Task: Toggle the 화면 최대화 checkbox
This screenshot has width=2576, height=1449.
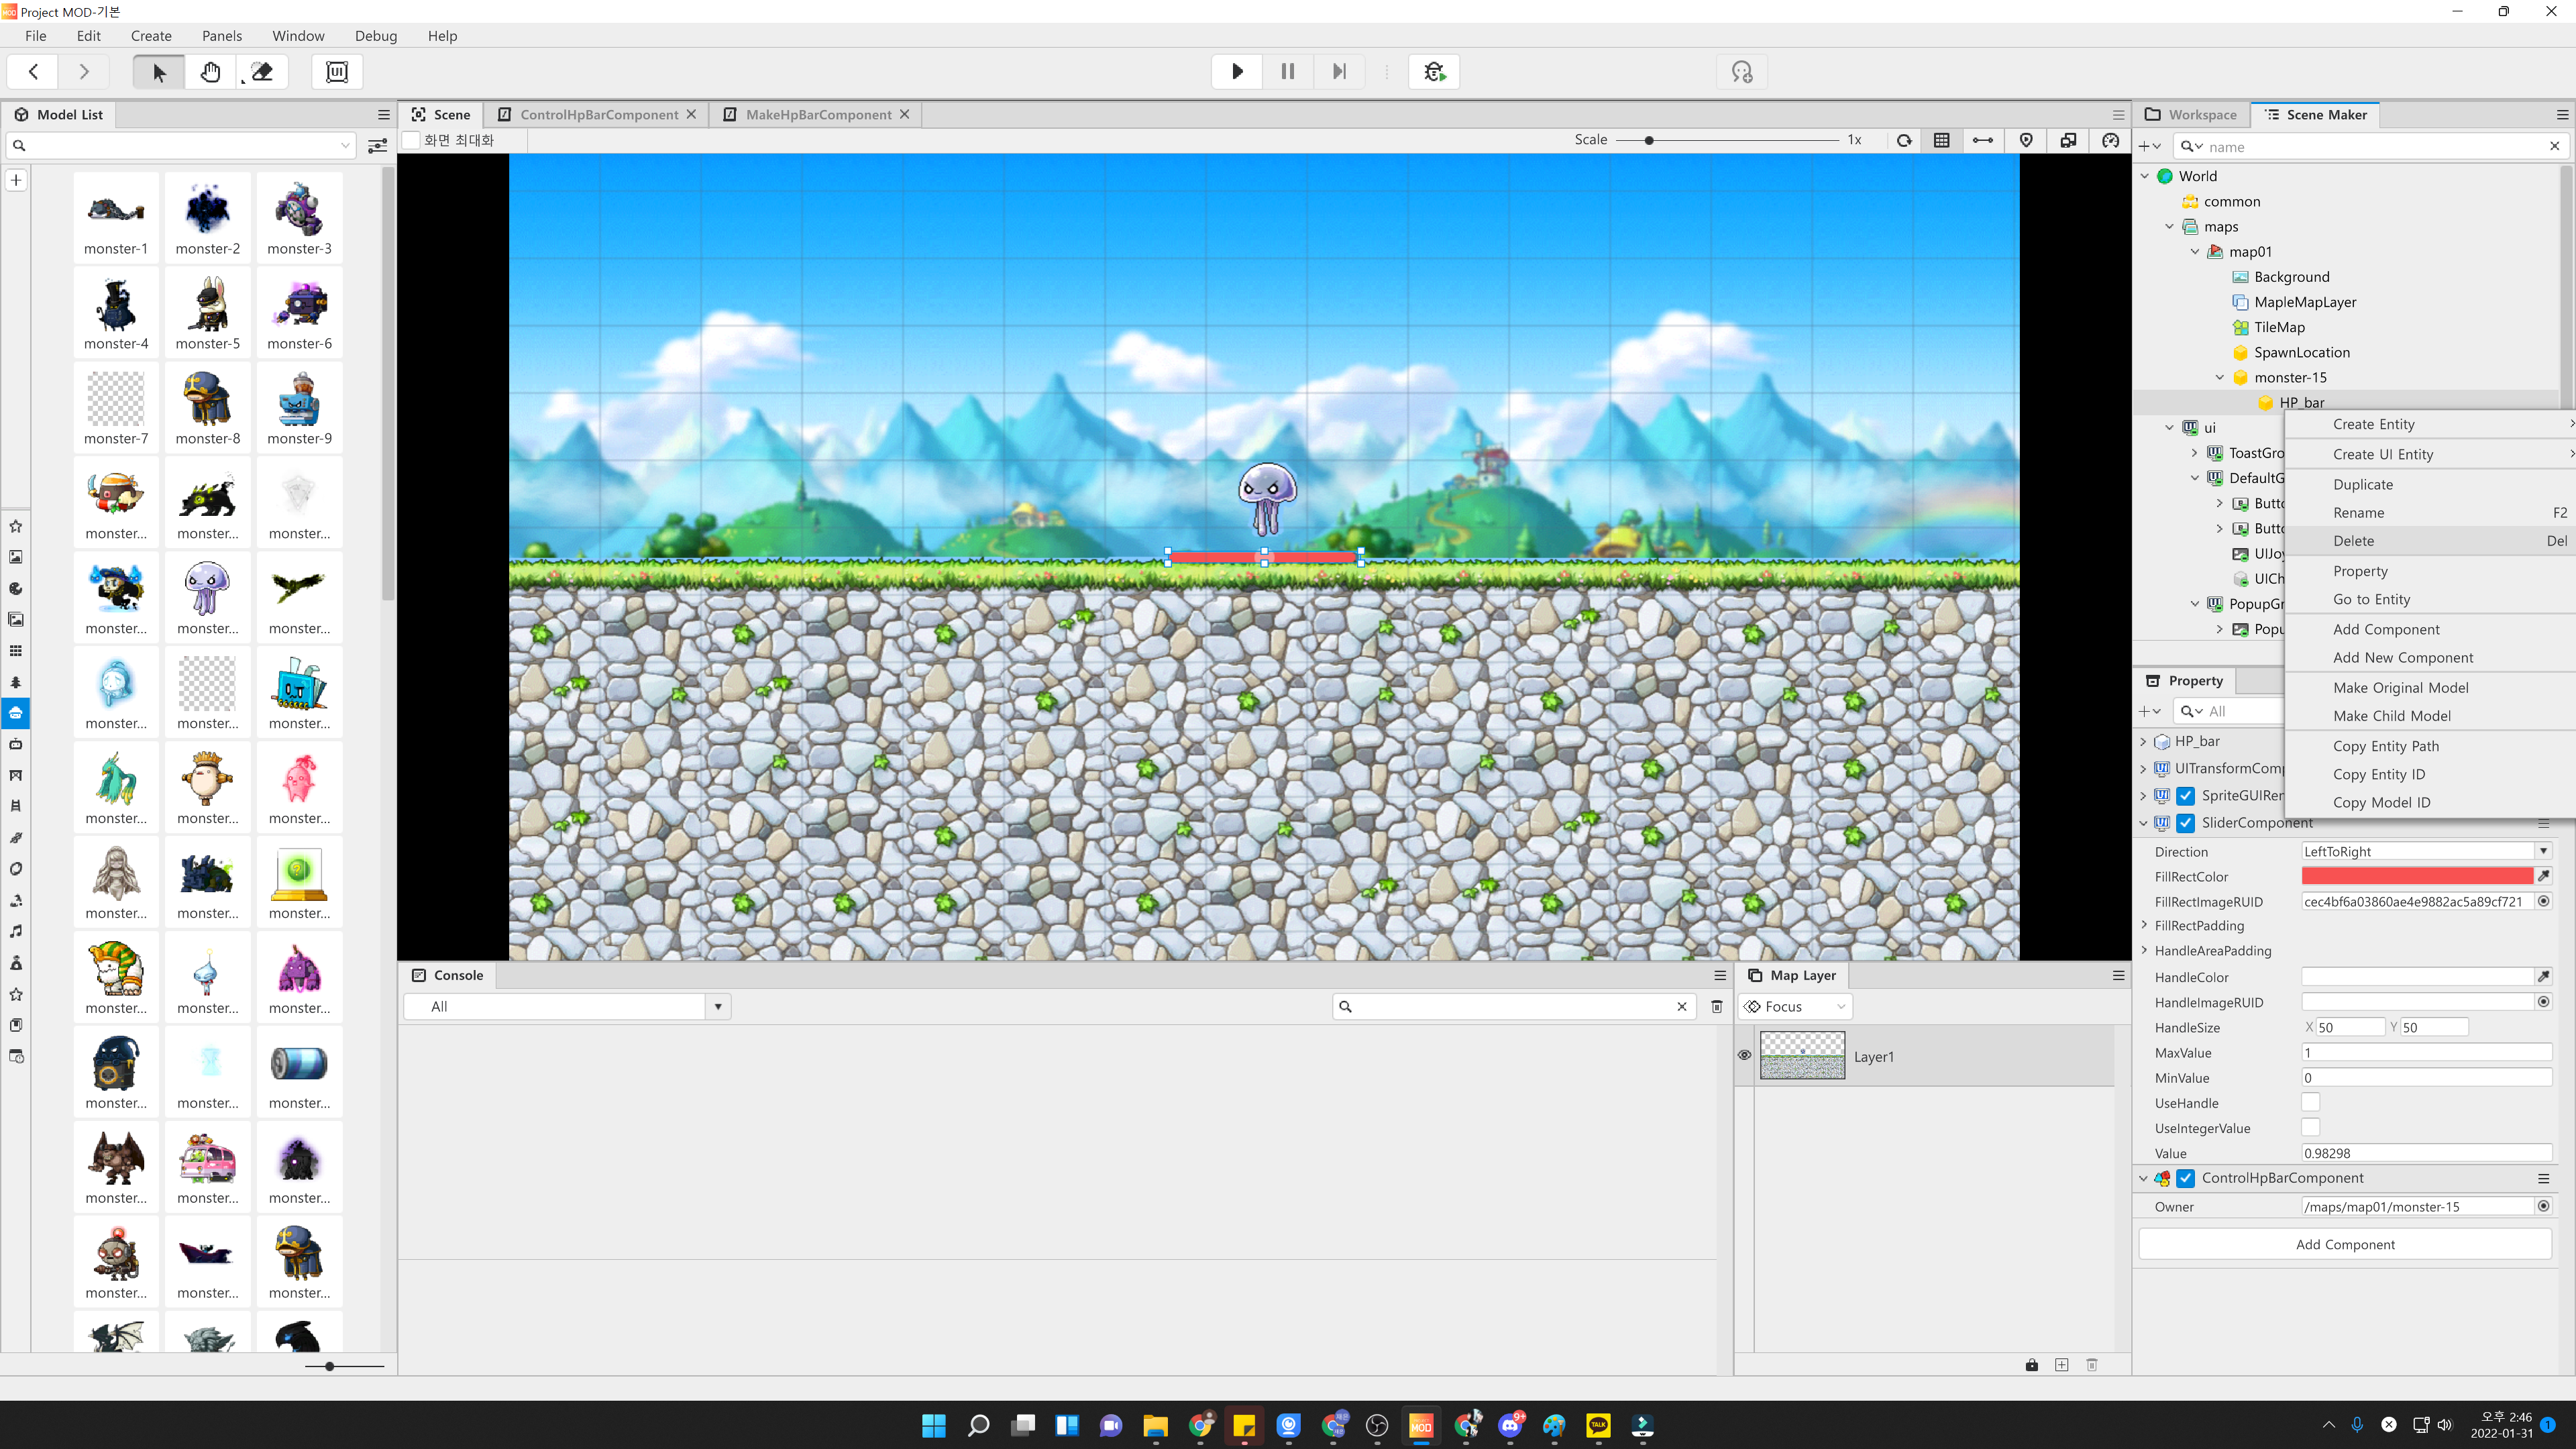Action: pyautogui.click(x=411, y=140)
